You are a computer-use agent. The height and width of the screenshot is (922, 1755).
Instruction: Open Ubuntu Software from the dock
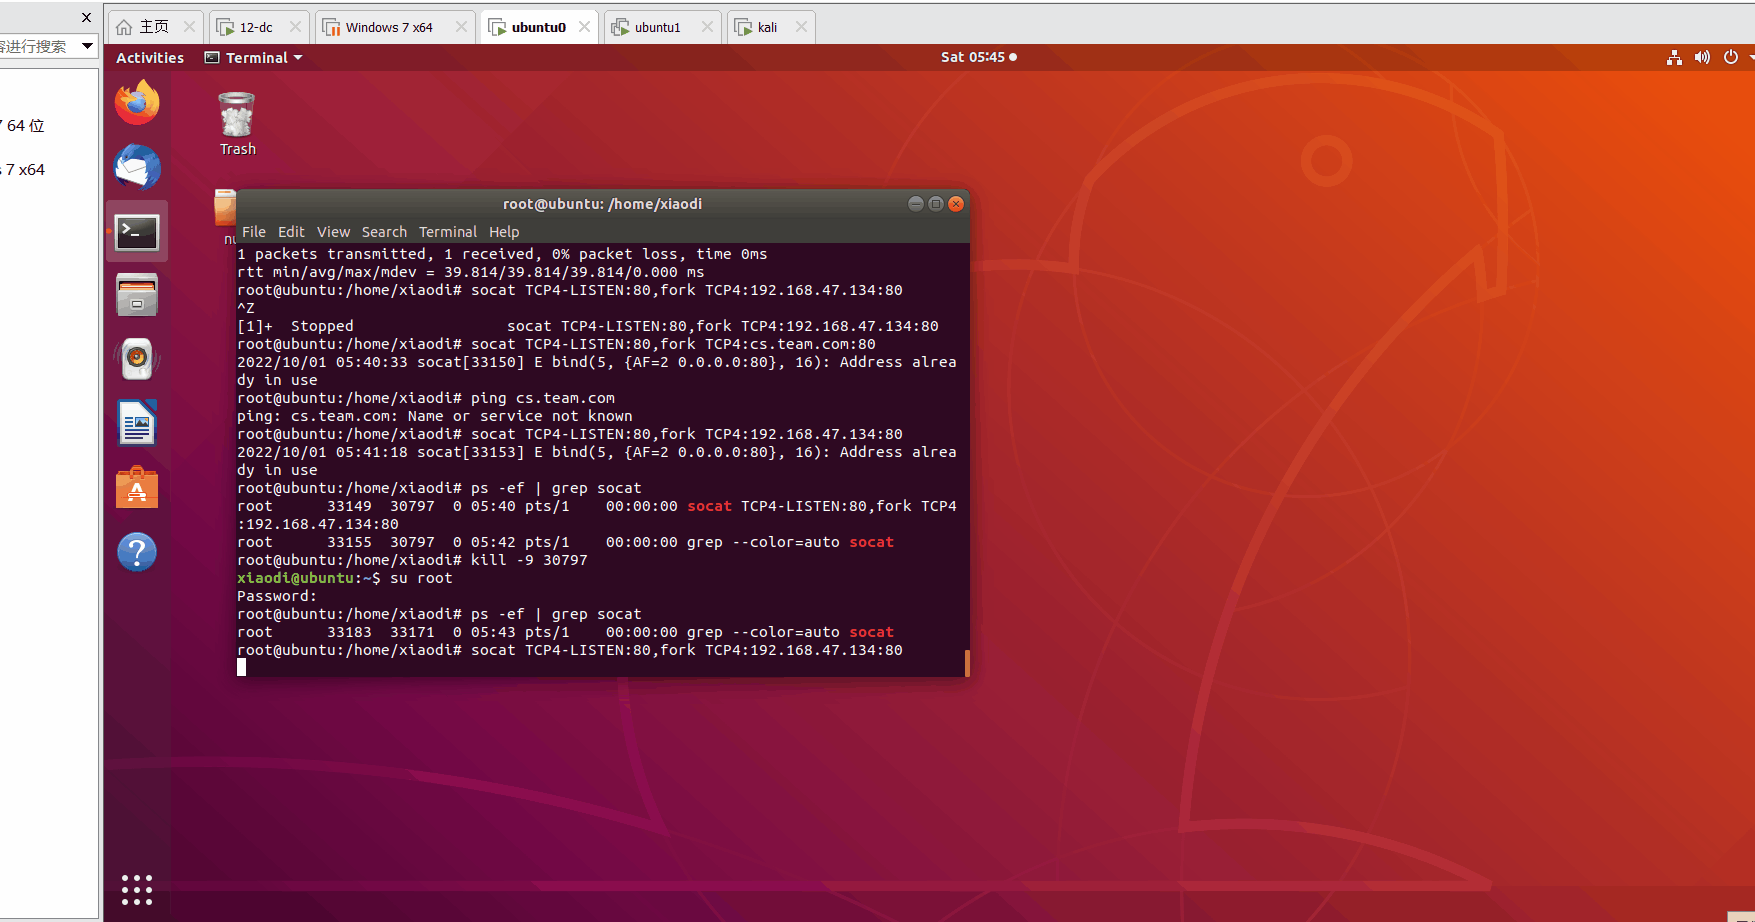click(x=137, y=487)
